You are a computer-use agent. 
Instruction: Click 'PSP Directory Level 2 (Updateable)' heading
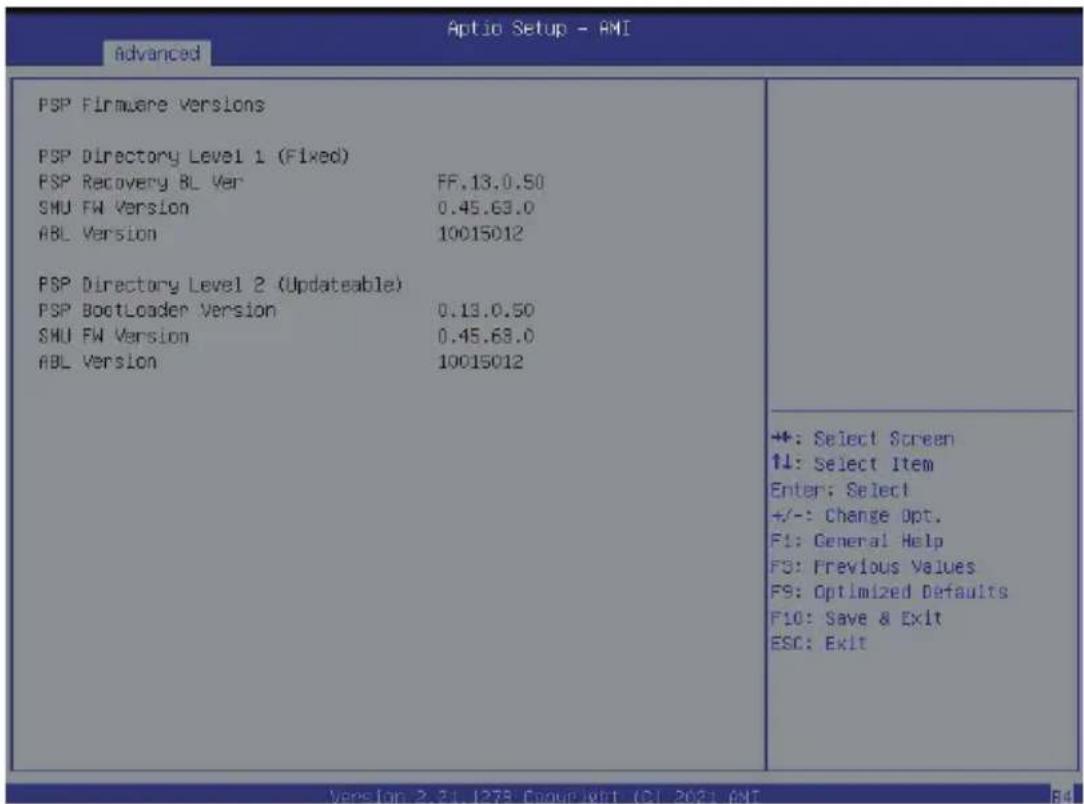pyautogui.click(x=221, y=285)
